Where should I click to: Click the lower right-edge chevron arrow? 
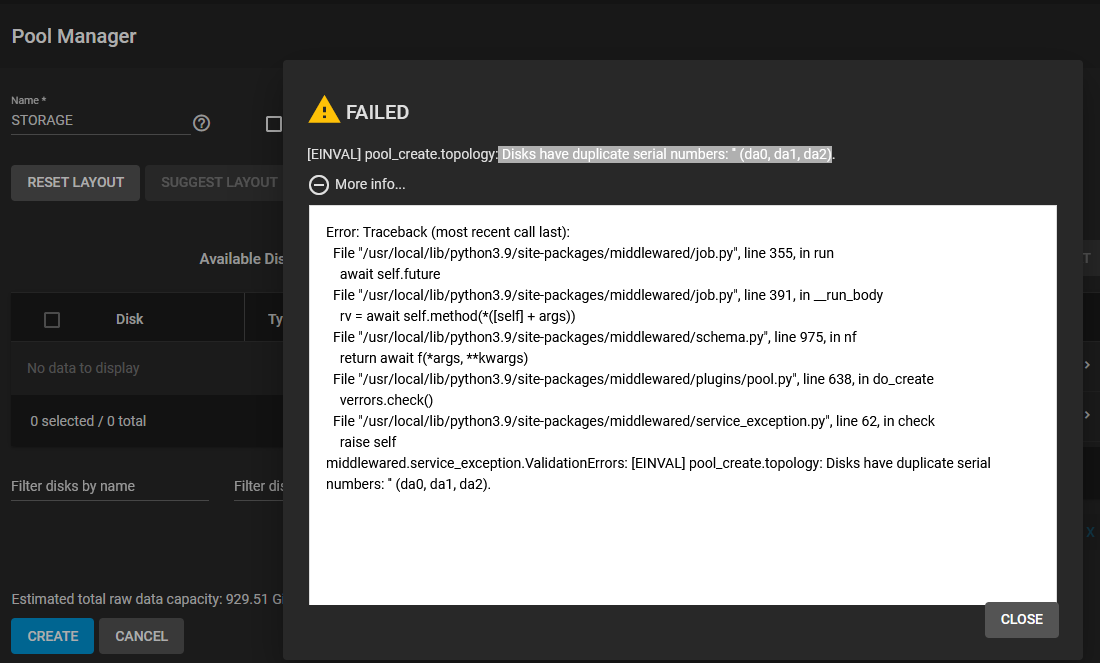click(1087, 415)
